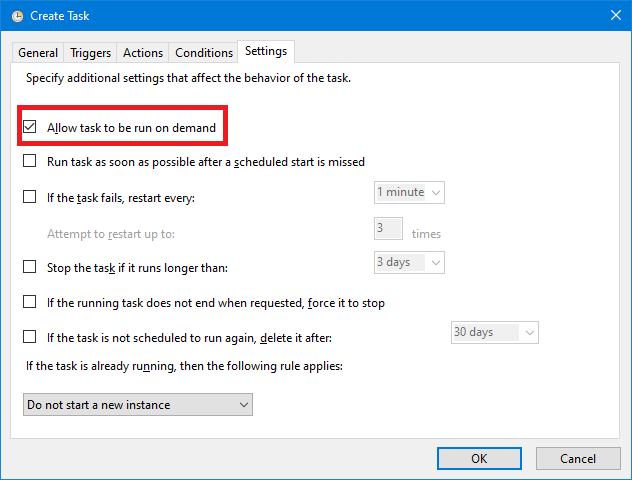Viewport: 632px width, 480px height.
Task: Click the restart attempts times field
Action: pos(388,229)
